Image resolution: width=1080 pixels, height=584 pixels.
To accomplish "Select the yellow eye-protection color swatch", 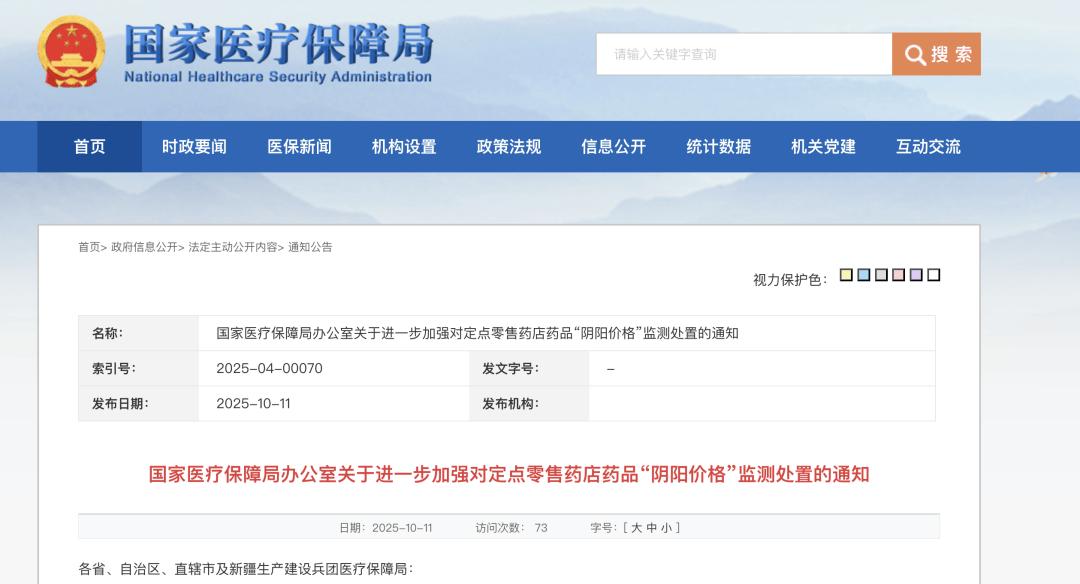I will 846,275.
